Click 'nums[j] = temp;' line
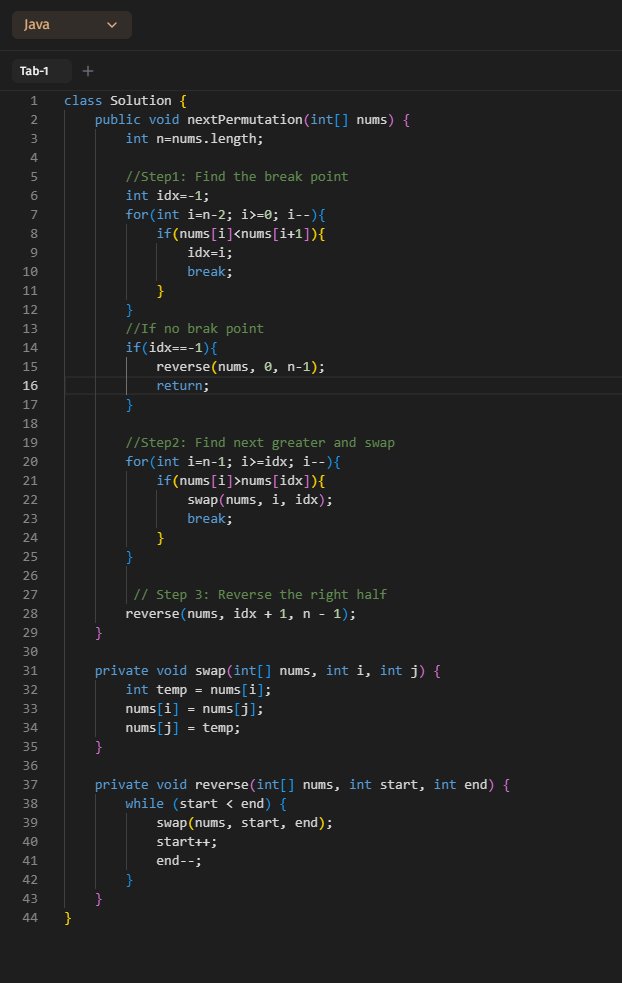The width and height of the screenshot is (622, 983). point(183,727)
